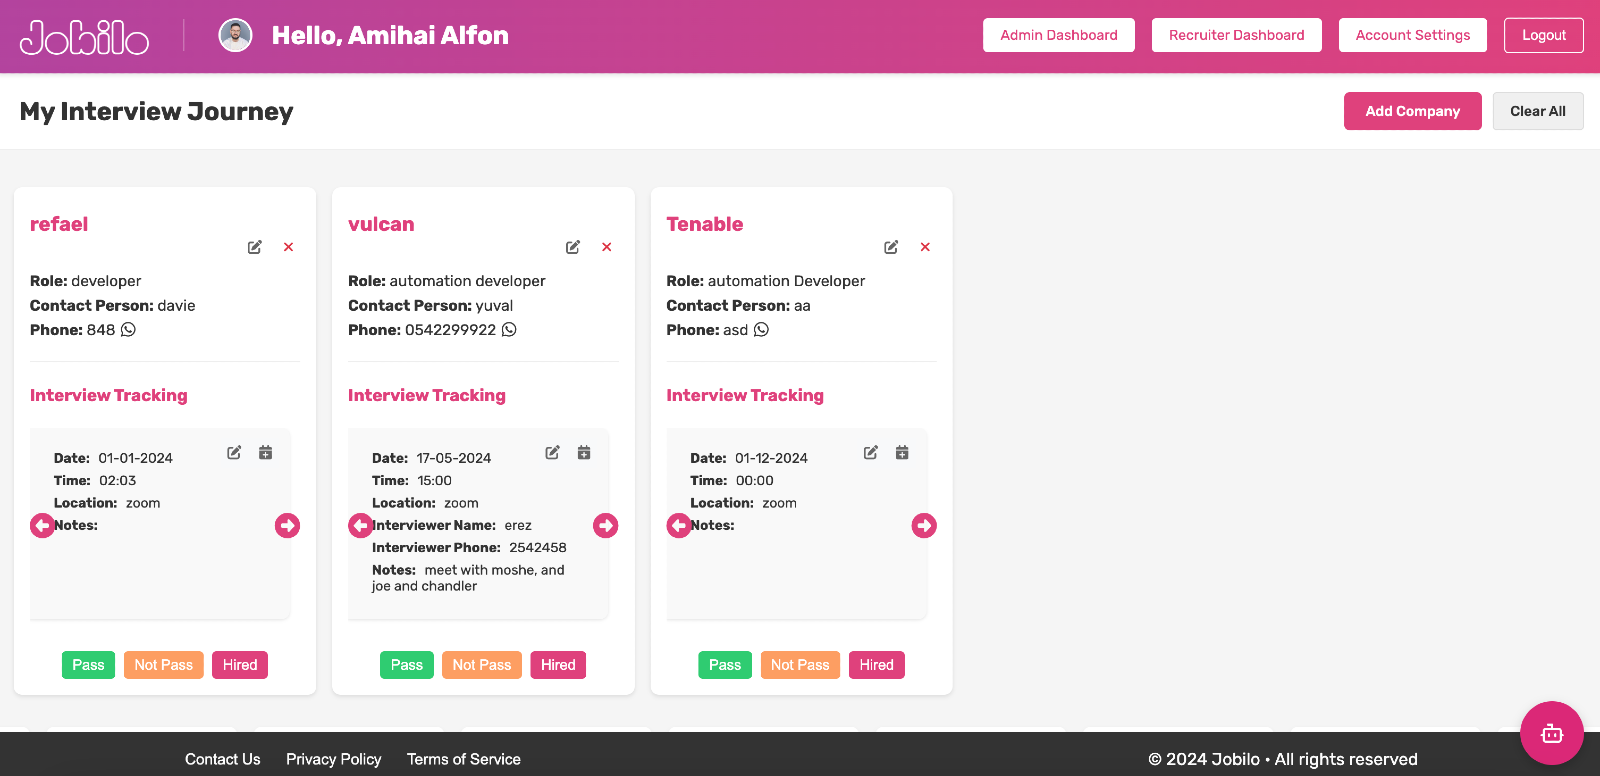Viewport: 1600px width, 776px height.
Task: Click interviewer name erez
Action: [518, 525]
